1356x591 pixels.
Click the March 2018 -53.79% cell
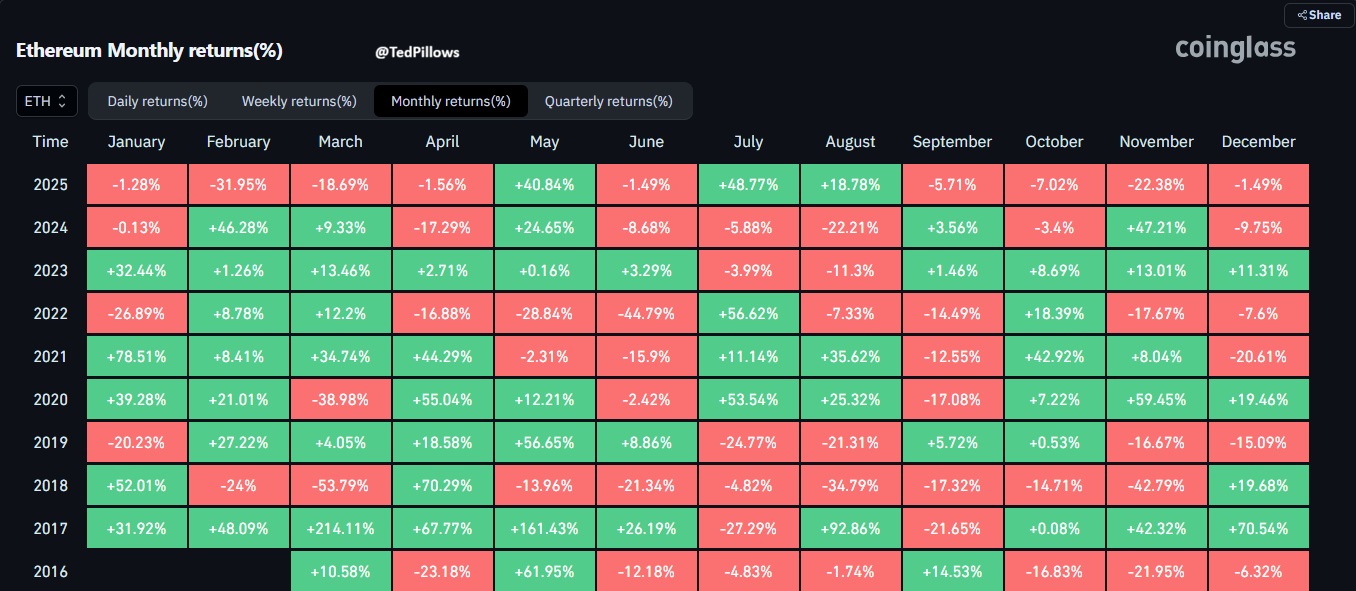tap(340, 486)
